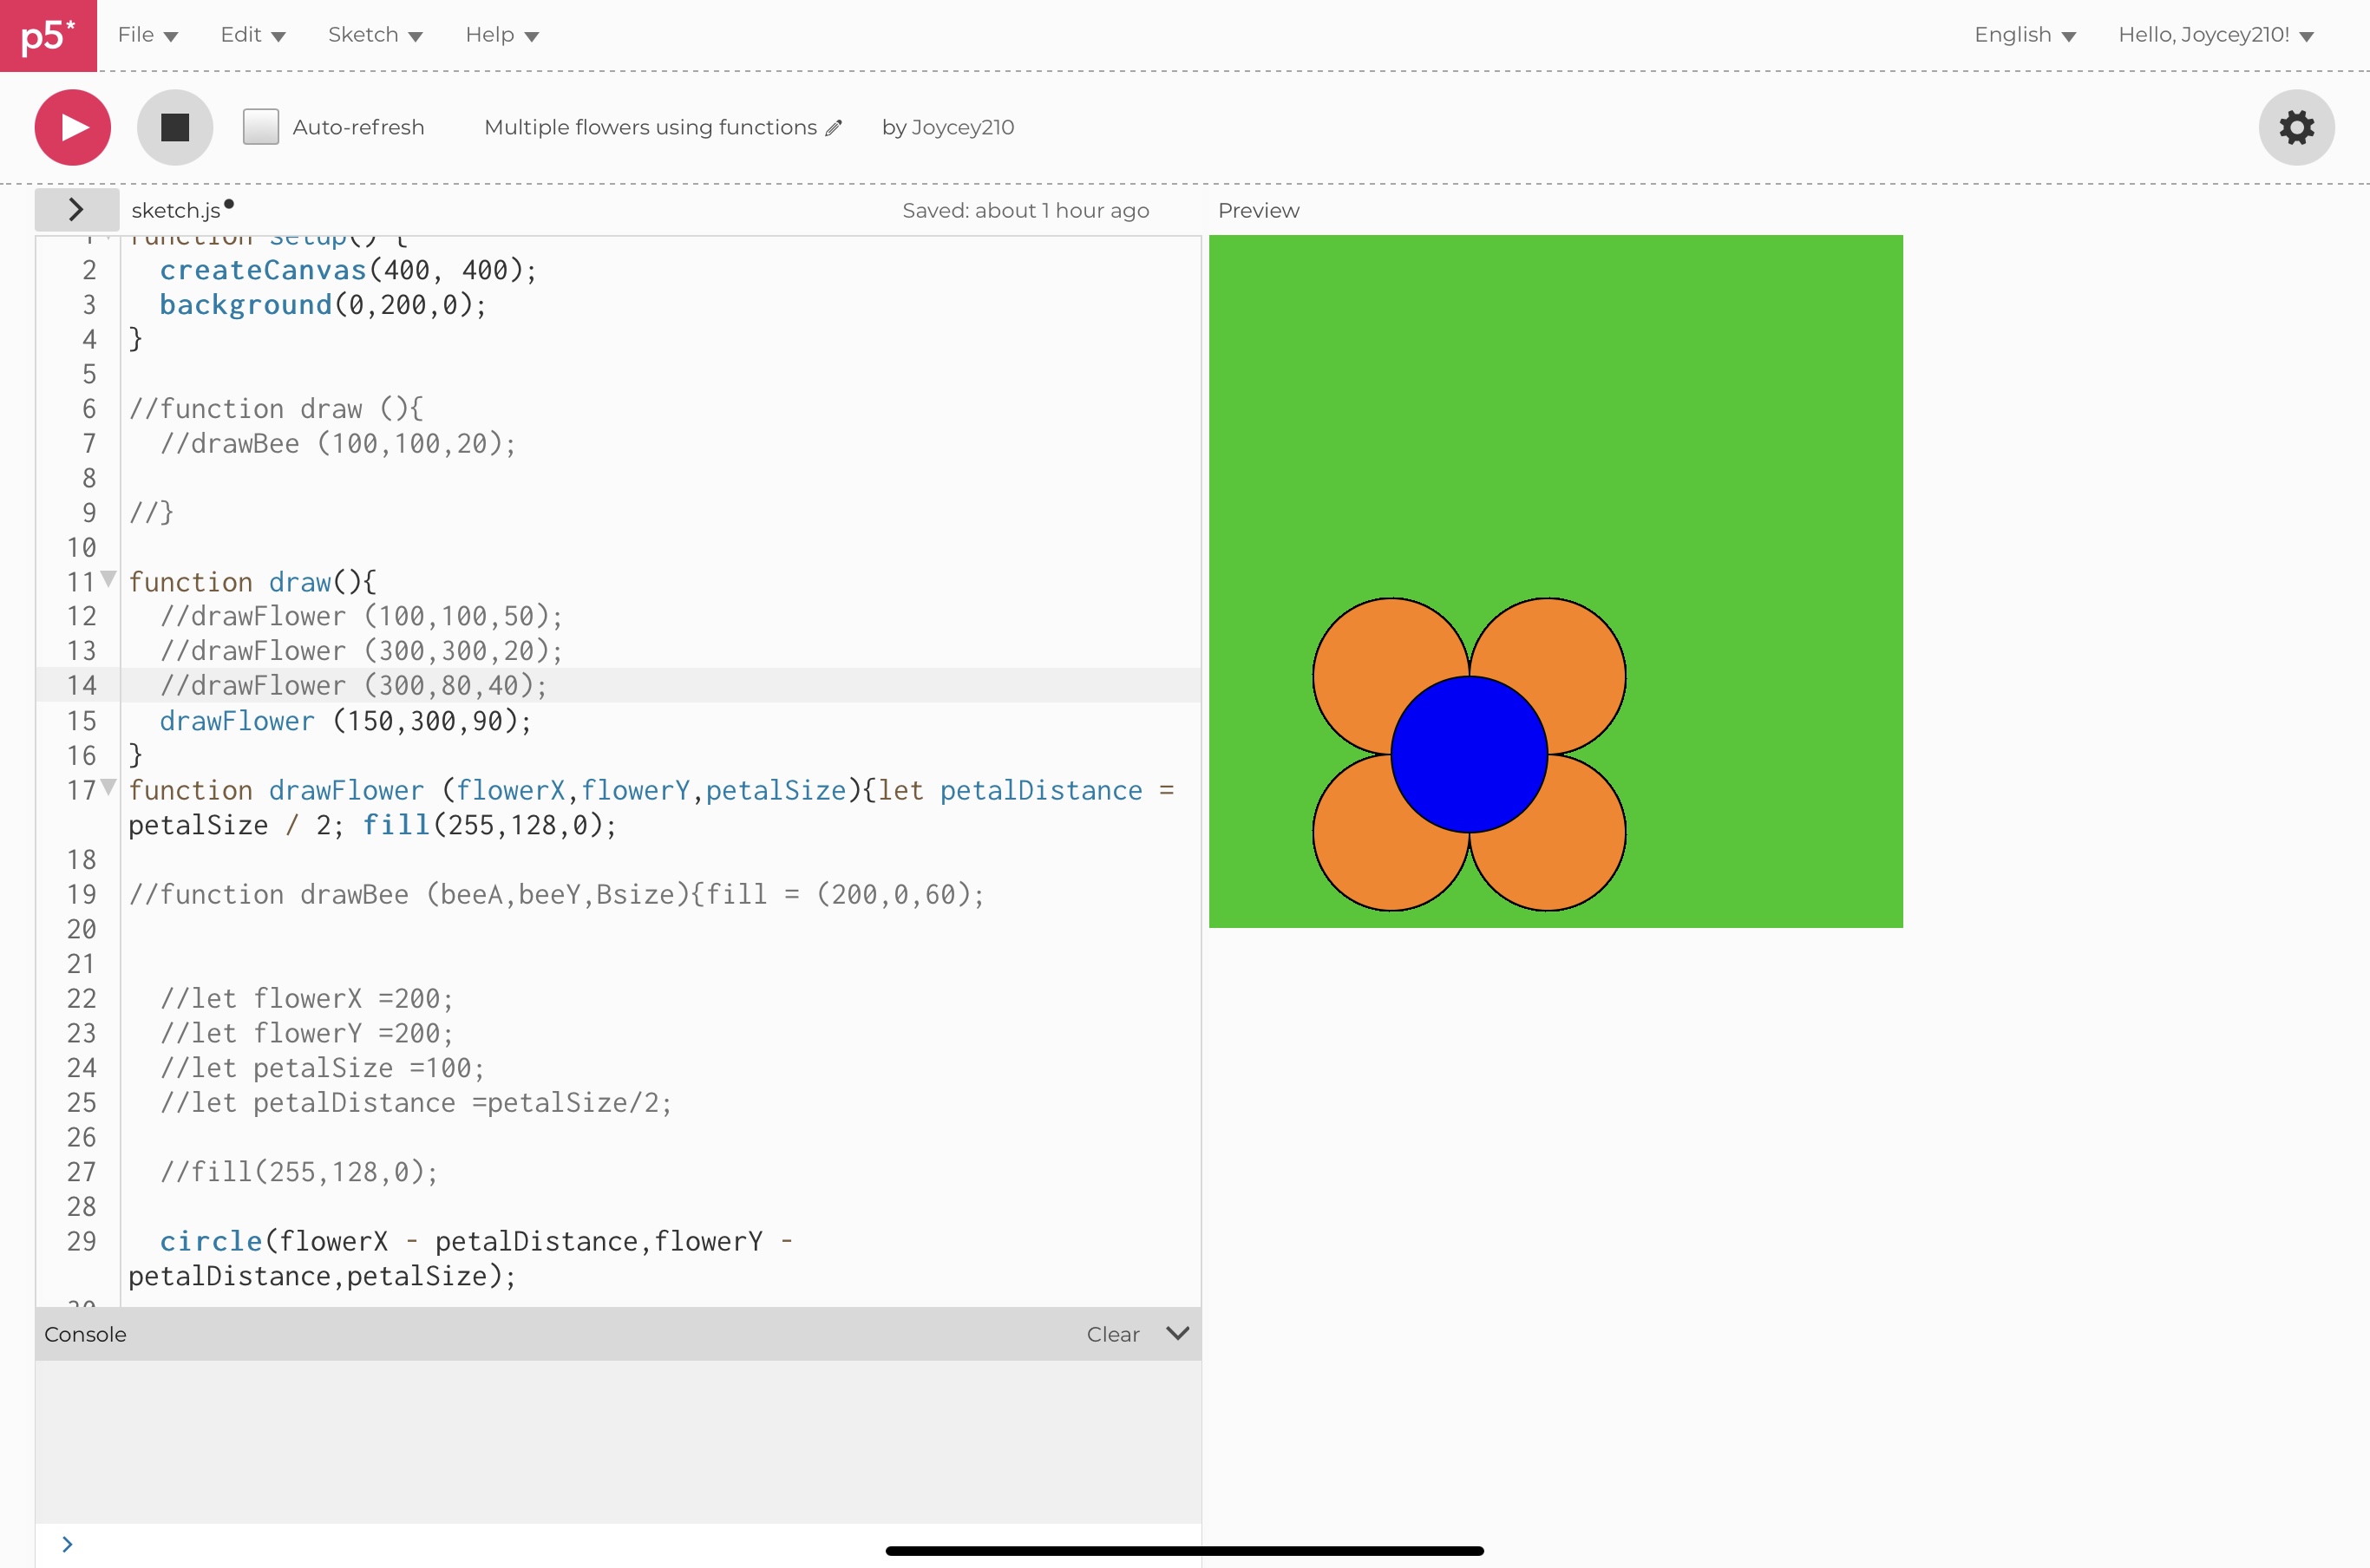Click the Console panel header label

85,1334
